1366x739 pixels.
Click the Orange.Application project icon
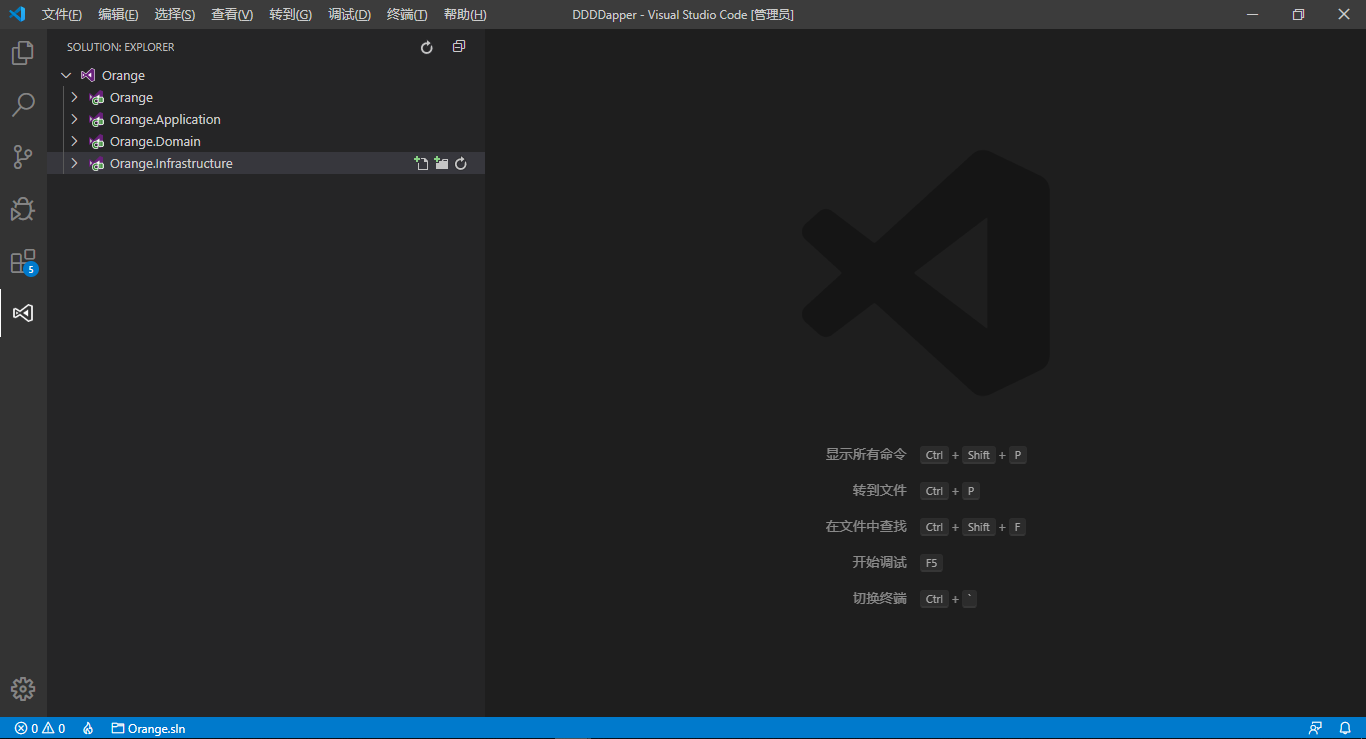[96, 120]
